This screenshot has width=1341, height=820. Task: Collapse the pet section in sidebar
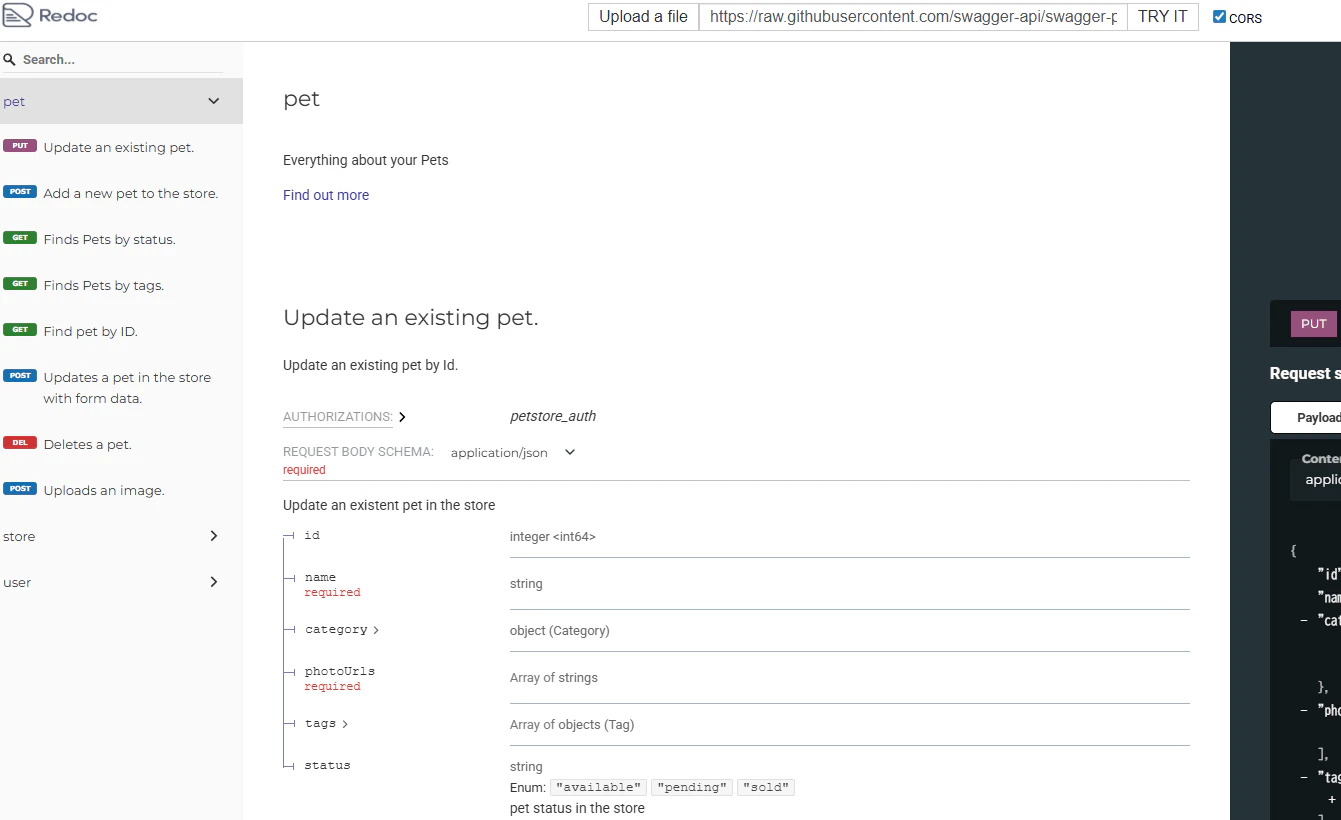tap(213, 101)
